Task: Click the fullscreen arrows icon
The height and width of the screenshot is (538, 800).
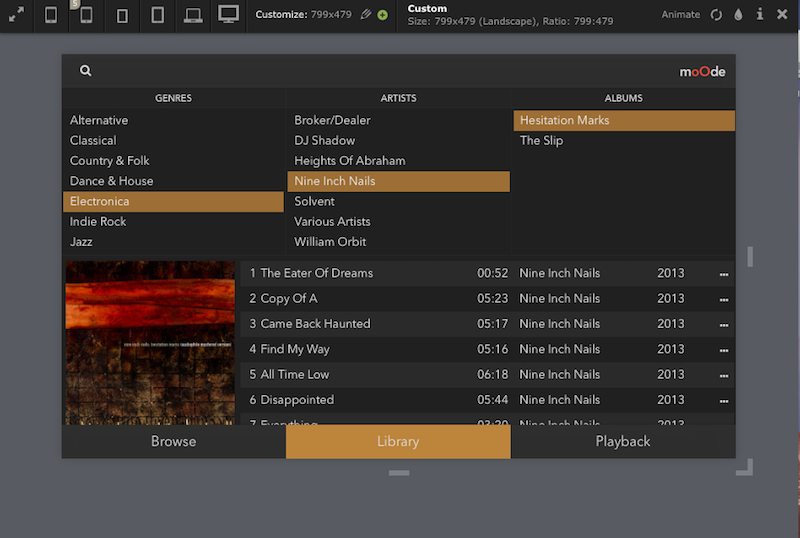Action: click(x=16, y=15)
